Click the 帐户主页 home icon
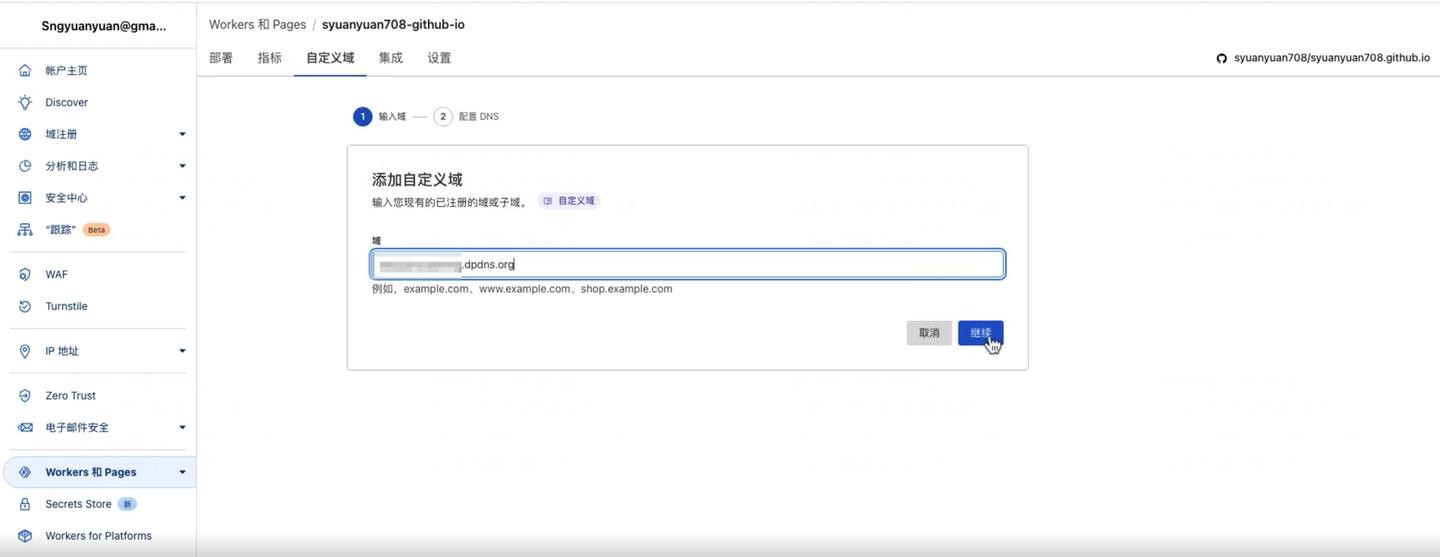The height and width of the screenshot is (557, 1440). (x=25, y=71)
